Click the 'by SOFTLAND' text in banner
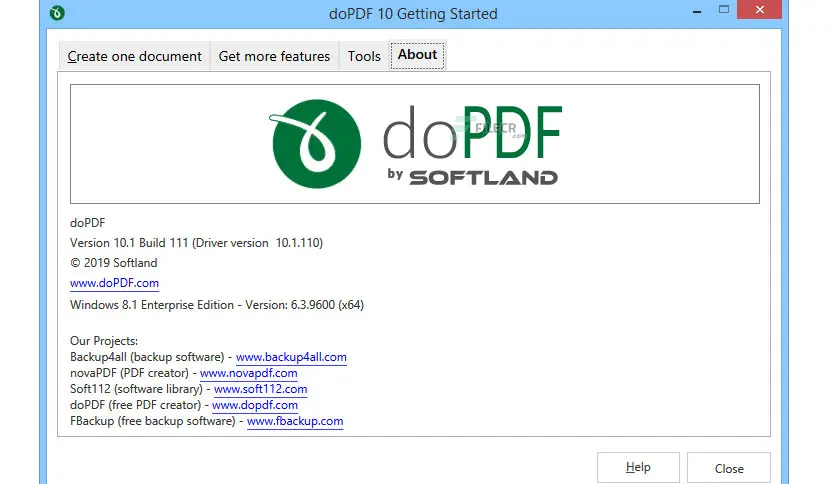Screen dimensions: 836x484 coord(472,177)
